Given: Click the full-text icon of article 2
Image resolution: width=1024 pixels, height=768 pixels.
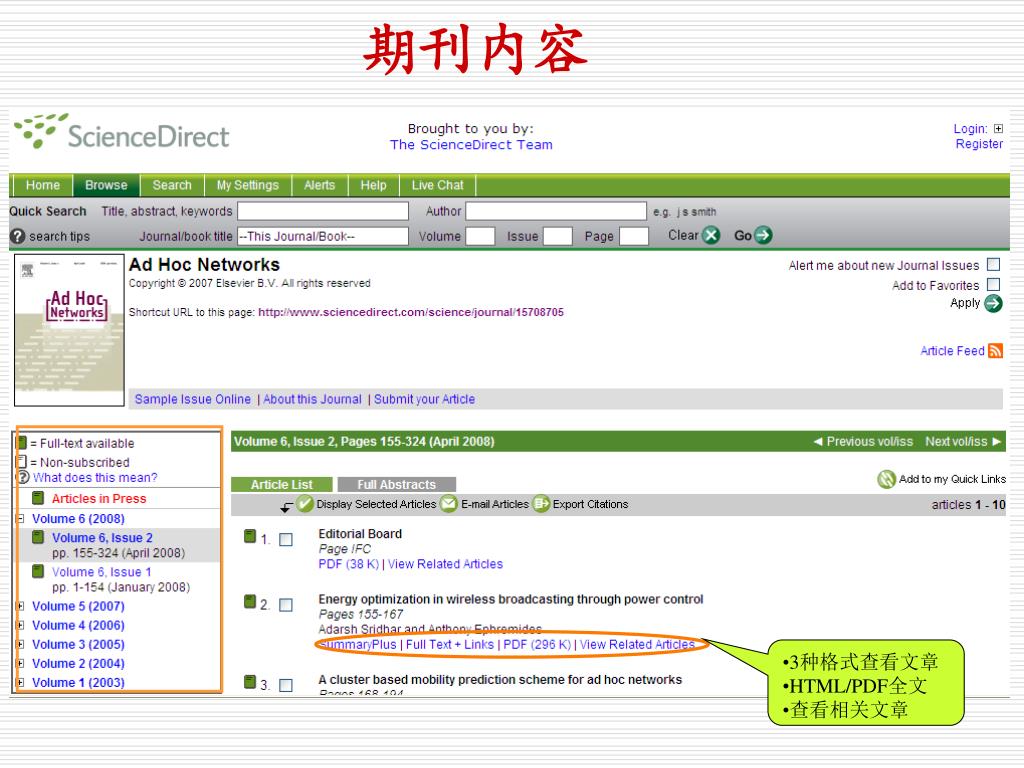Looking at the screenshot, I should 249,601.
